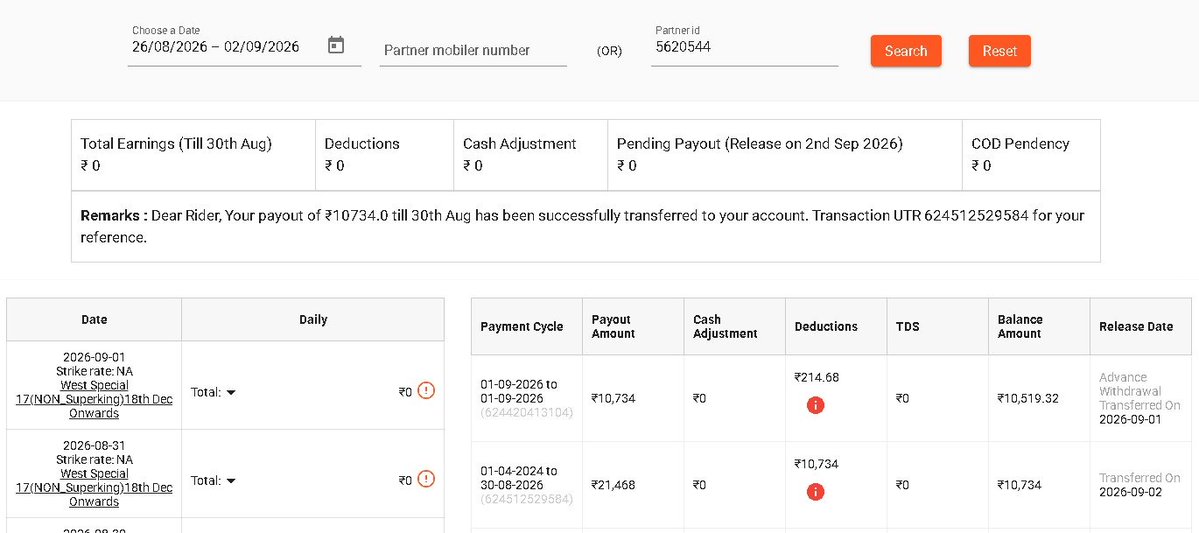Click payment cycle 01-09-2026 to 01-09-2026

coord(518,392)
